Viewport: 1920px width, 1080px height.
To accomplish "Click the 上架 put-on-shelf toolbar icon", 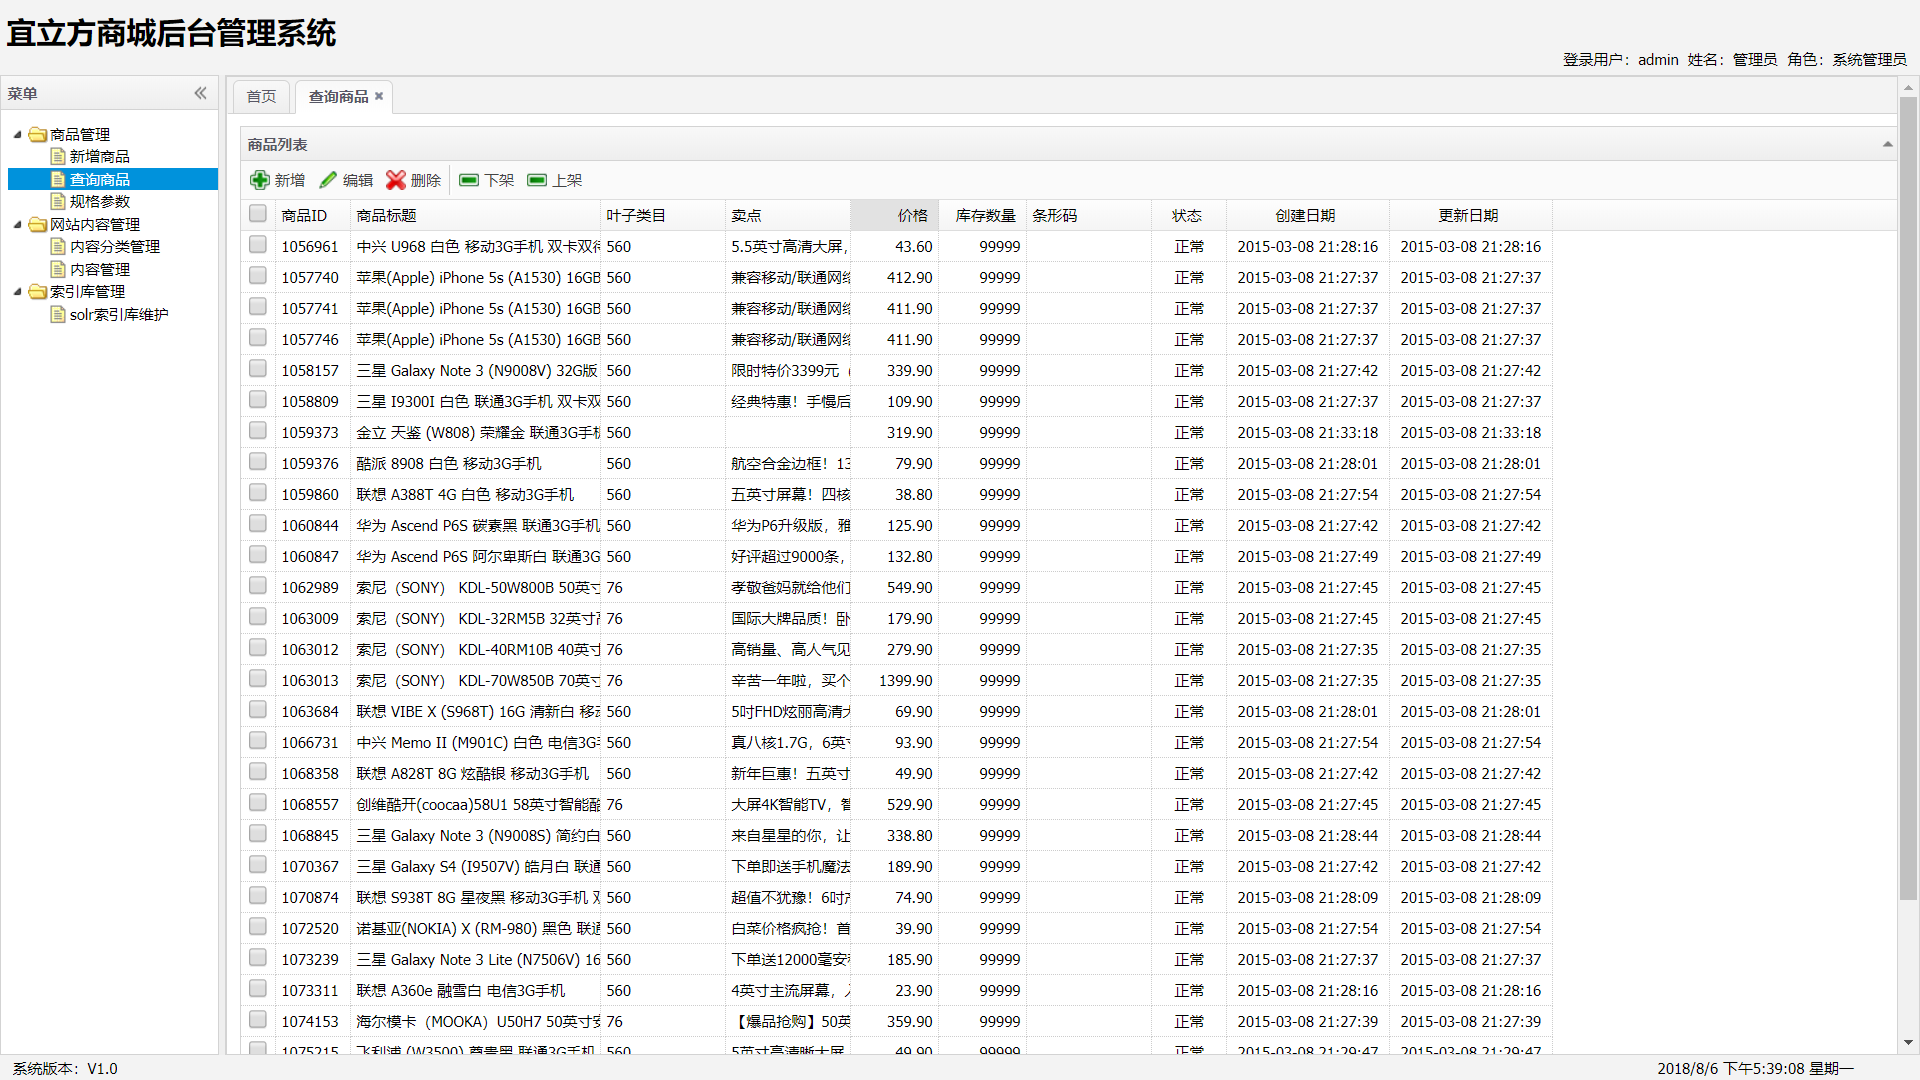I will tap(537, 180).
